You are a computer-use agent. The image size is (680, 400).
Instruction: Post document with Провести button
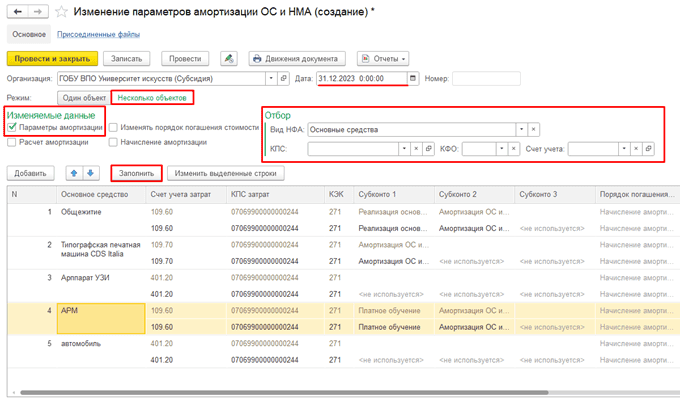[185, 59]
